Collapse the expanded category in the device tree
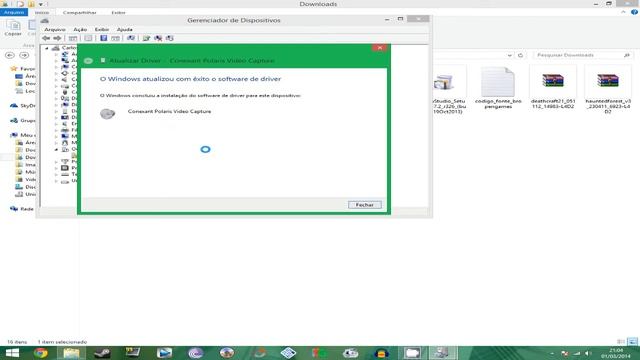The height and width of the screenshot is (360, 640). [56, 149]
